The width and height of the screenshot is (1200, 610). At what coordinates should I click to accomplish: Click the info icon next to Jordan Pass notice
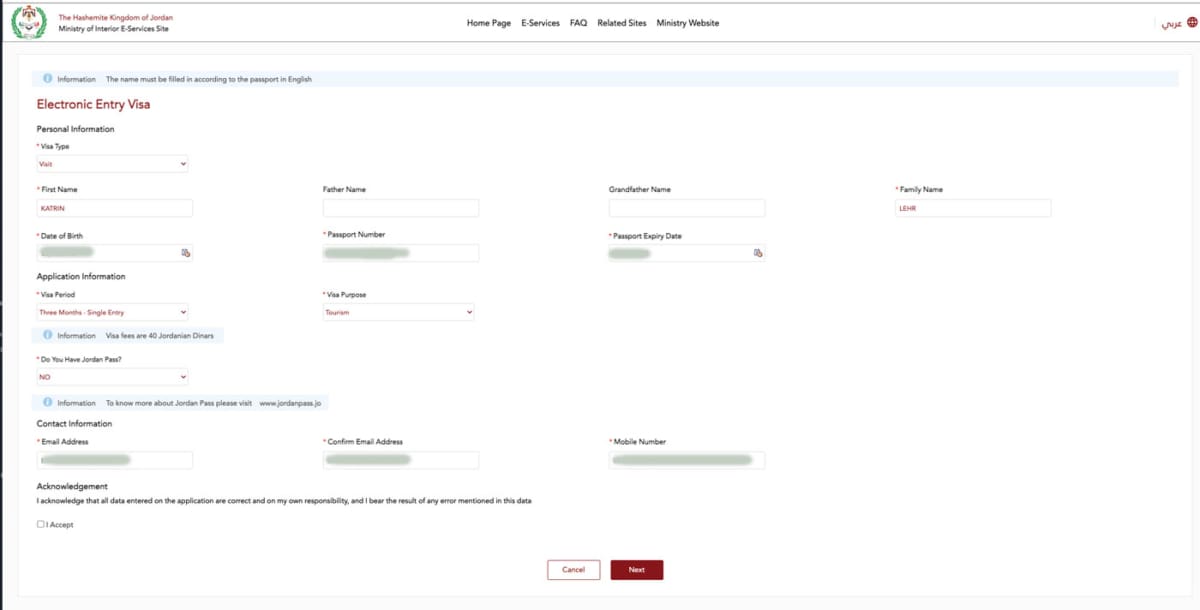pos(47,402)
